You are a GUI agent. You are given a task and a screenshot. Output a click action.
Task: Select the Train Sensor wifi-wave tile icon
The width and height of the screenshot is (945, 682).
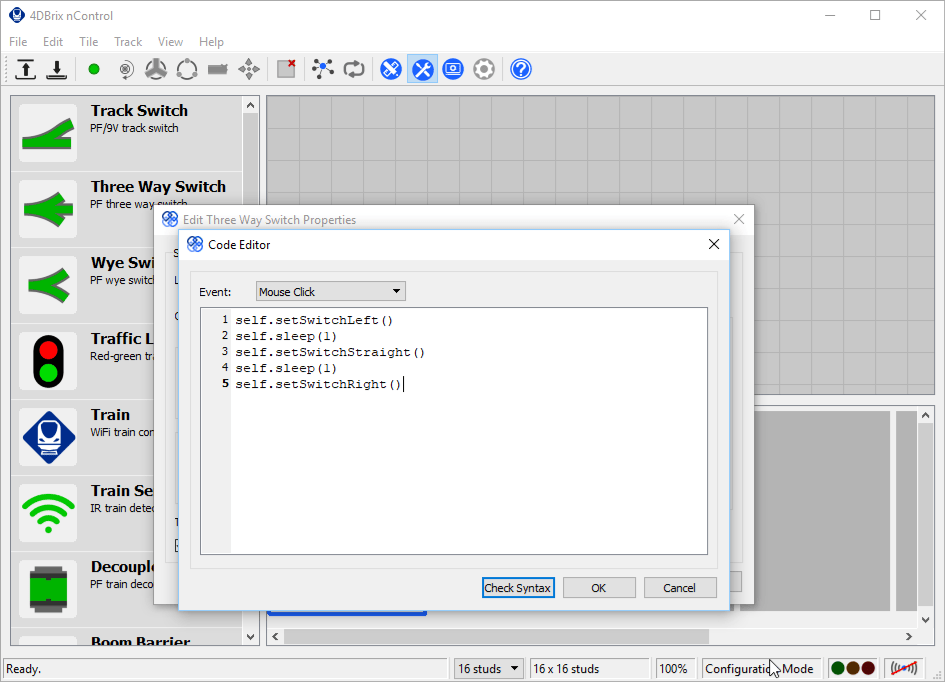coord(48,513)
